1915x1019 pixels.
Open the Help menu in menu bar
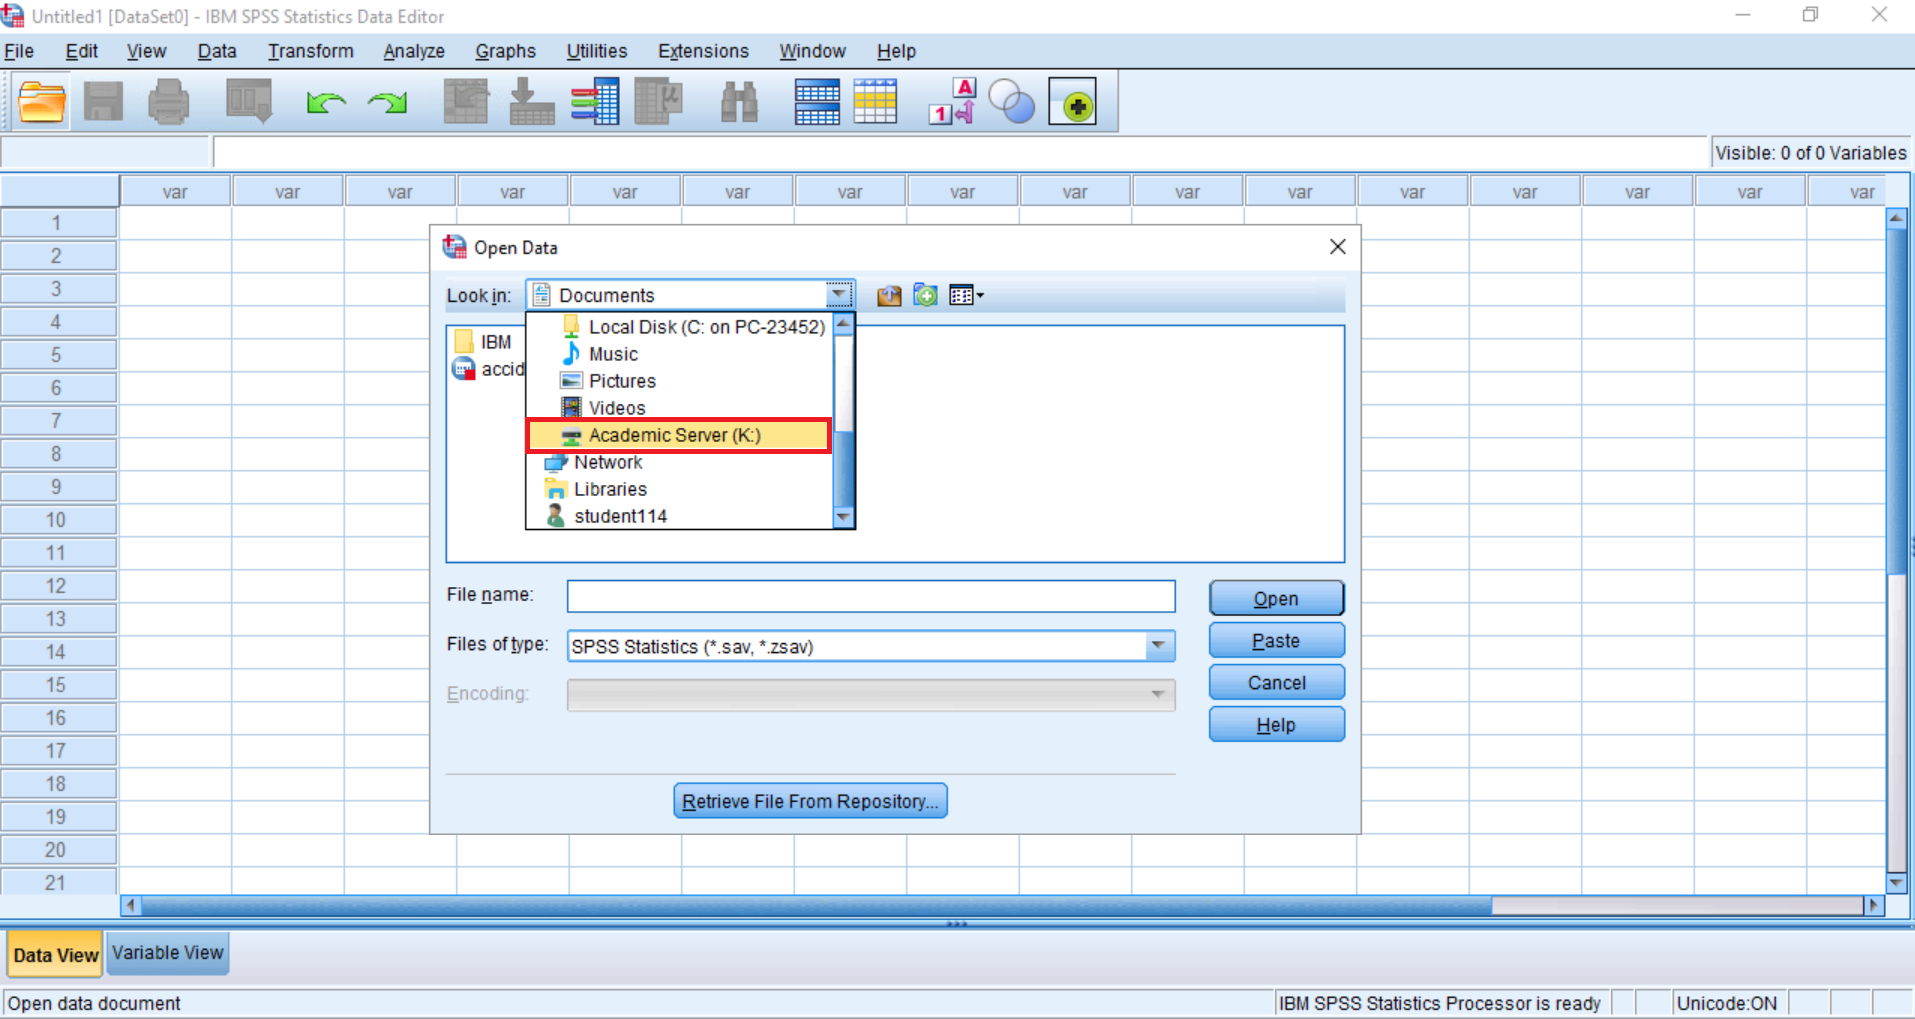coord(896,51)
